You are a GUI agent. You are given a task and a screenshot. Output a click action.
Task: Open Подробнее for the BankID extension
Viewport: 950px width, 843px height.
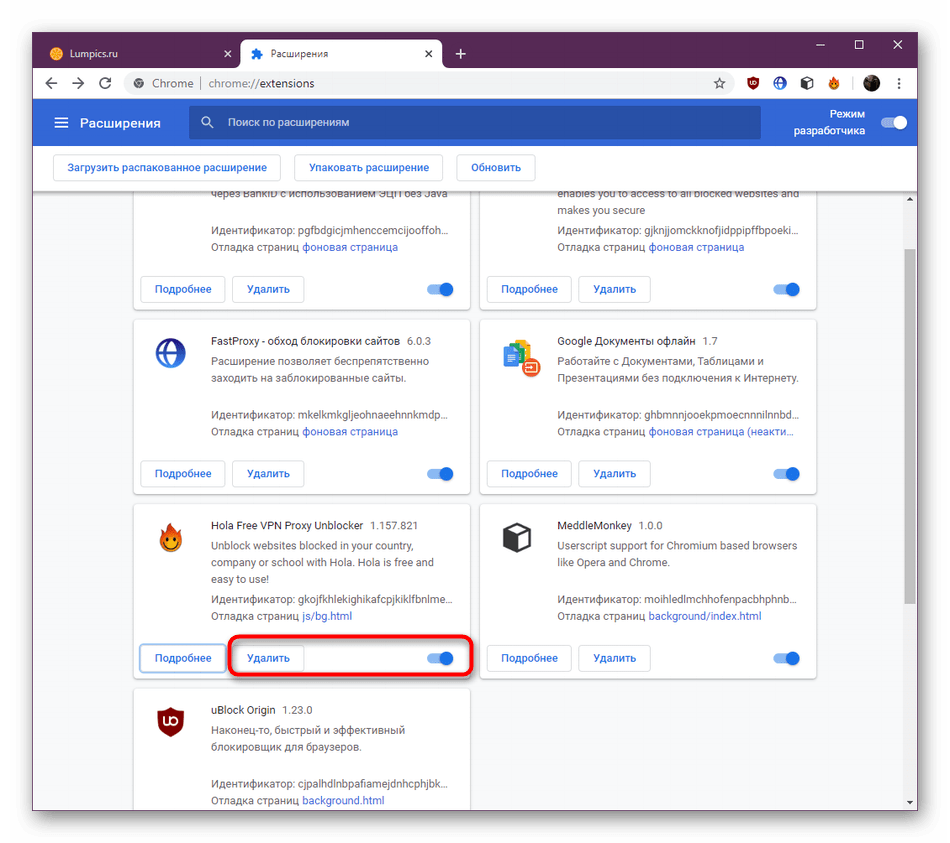pos(183,289)
